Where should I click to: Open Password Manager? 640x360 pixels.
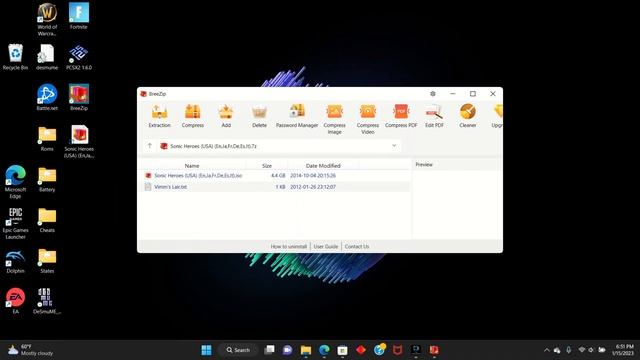pos(297,116)
